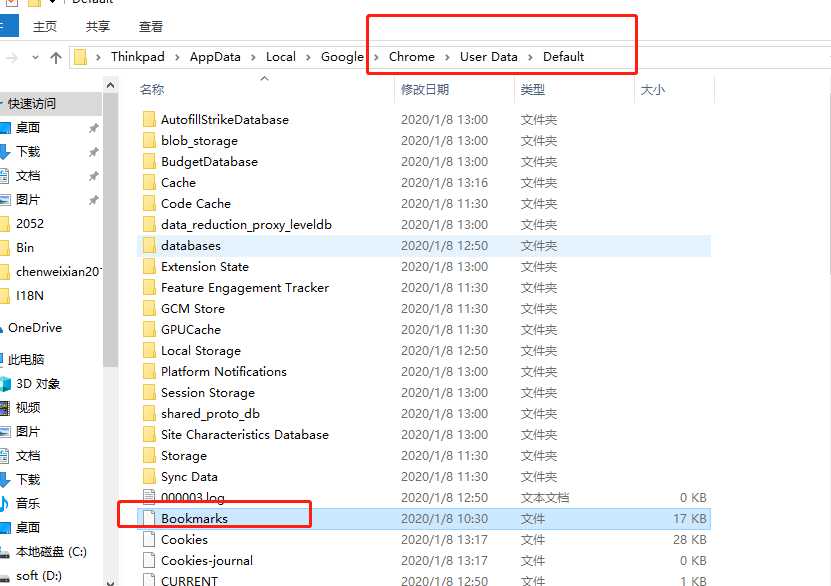Expand chevron after Thinkpad in path
831x586 pixels.
[177, 57]
